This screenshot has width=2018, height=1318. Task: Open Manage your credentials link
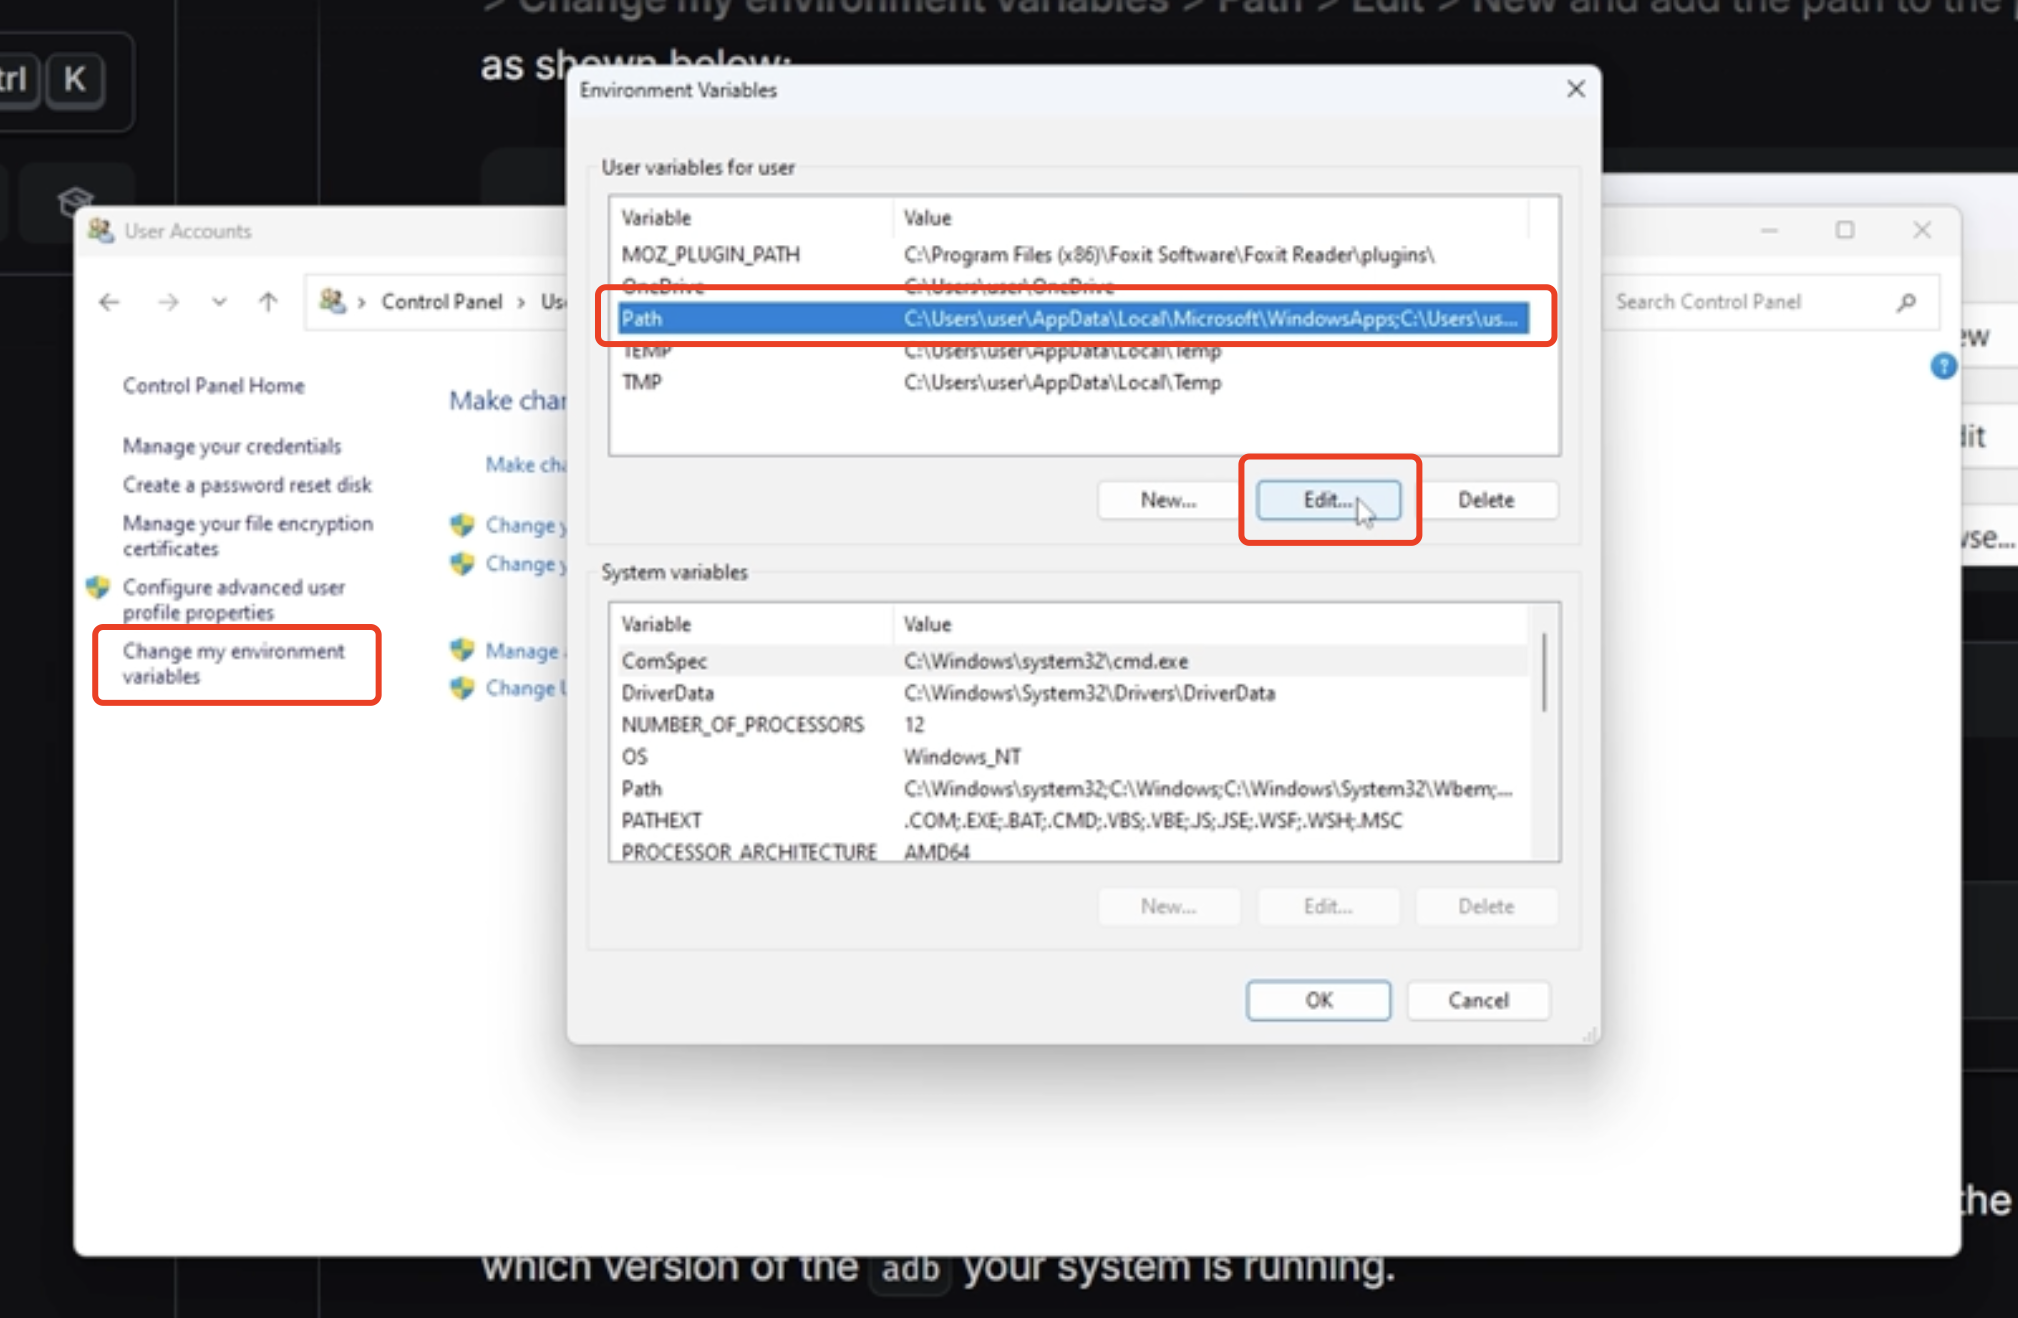coord(232,446)
